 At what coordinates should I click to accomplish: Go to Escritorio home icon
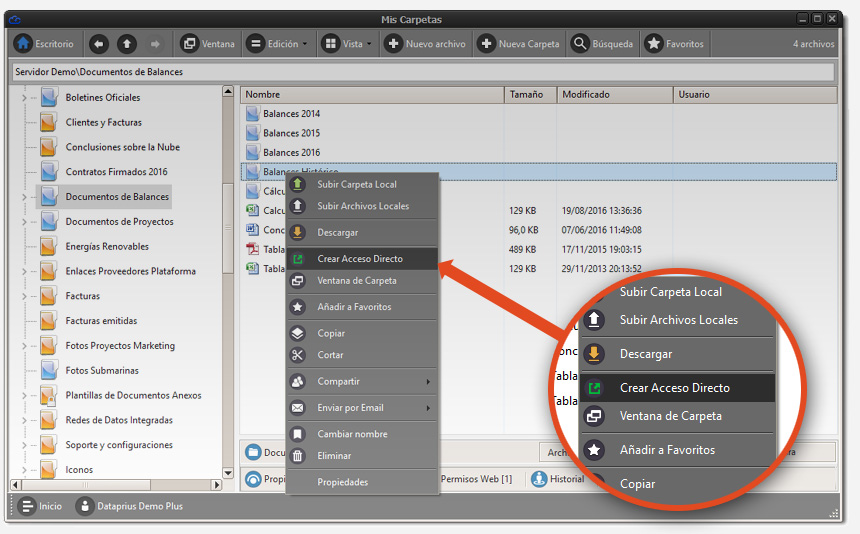[x=23, y=43]
